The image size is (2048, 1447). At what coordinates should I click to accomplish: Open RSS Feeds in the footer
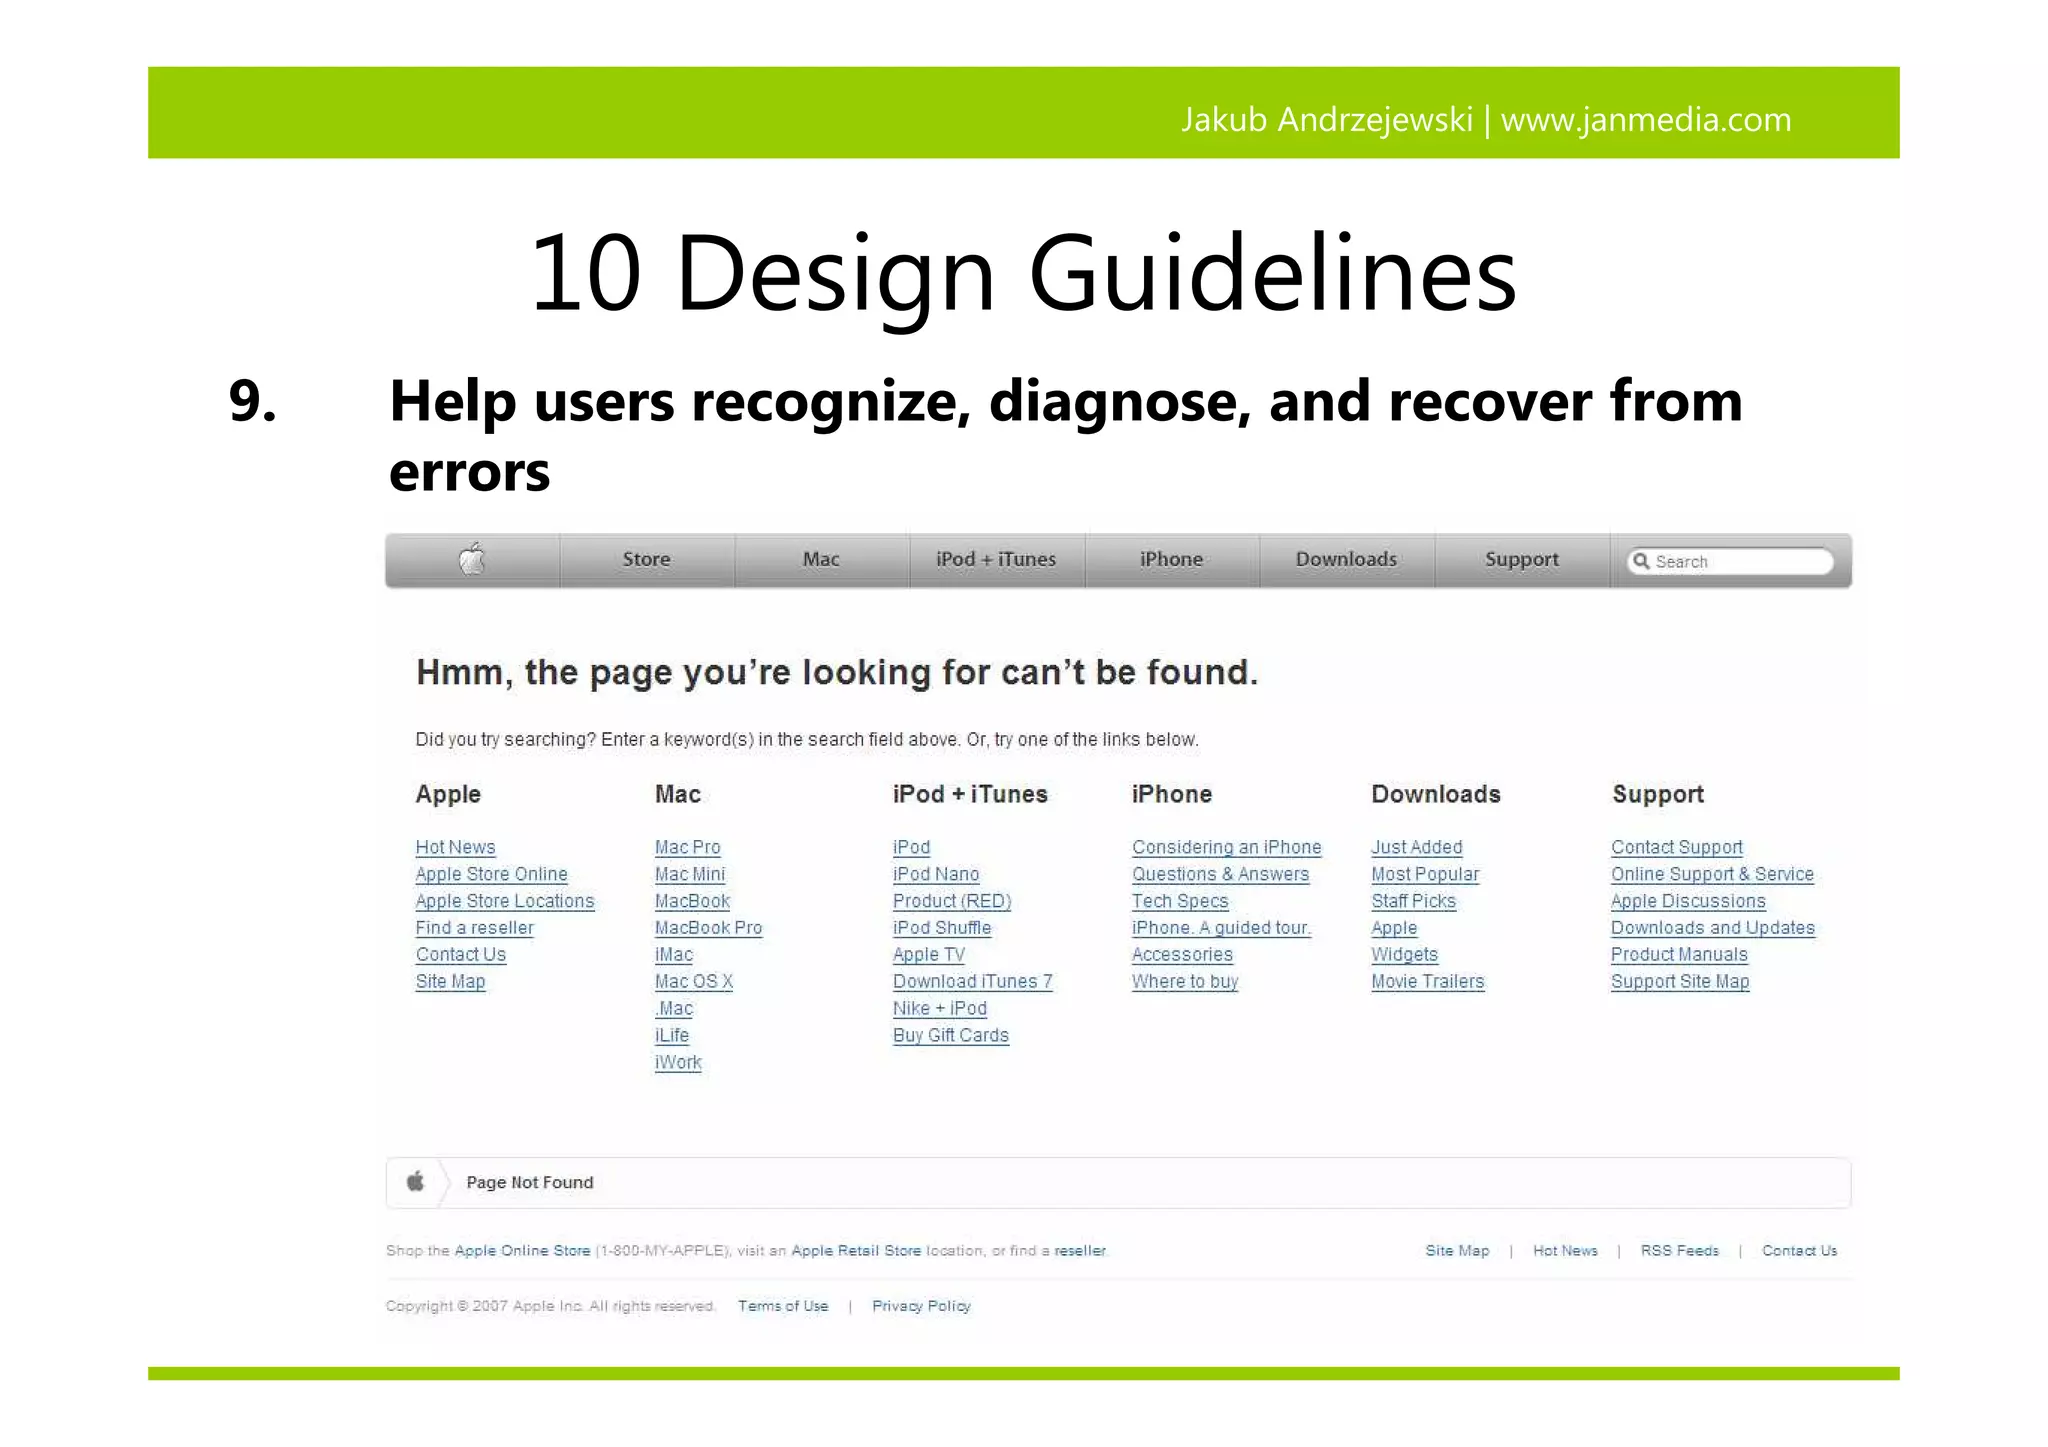pos(1679,1251)
